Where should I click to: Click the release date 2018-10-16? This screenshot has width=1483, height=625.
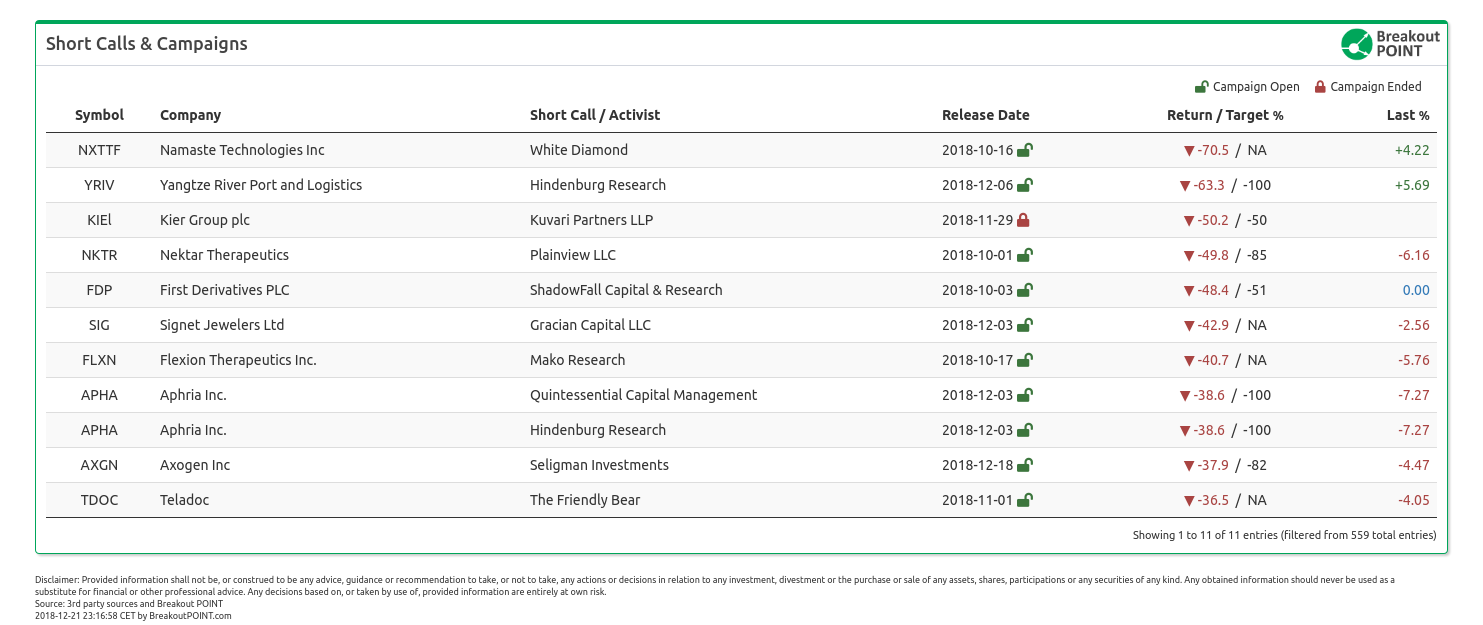point(978,150)
